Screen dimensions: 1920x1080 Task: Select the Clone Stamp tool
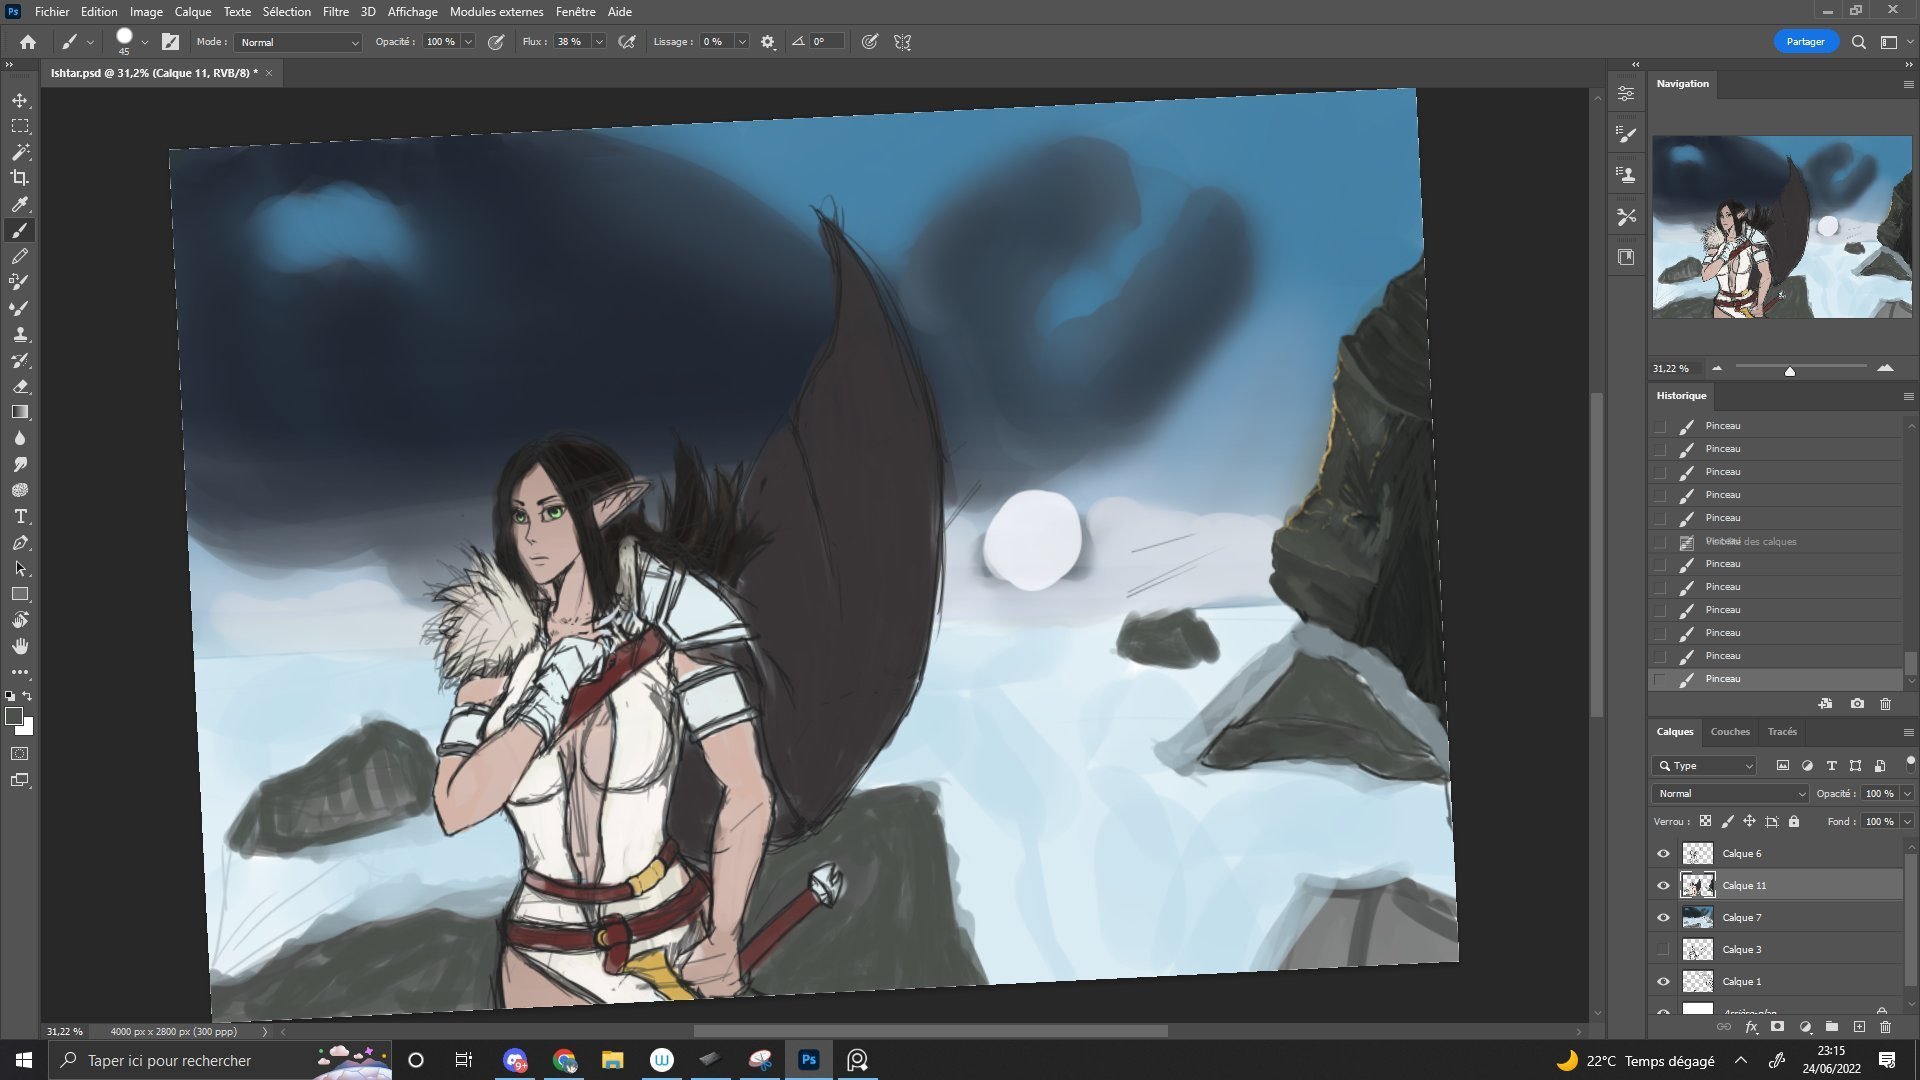20,334
